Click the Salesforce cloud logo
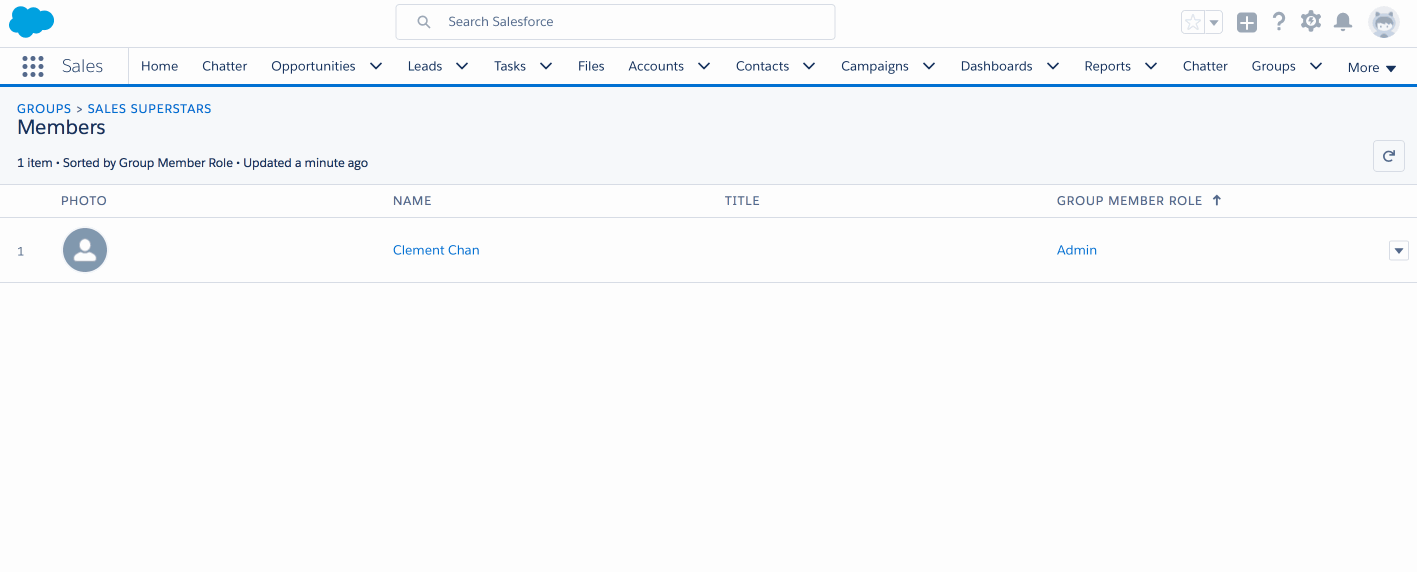 (x=31, y=21)
